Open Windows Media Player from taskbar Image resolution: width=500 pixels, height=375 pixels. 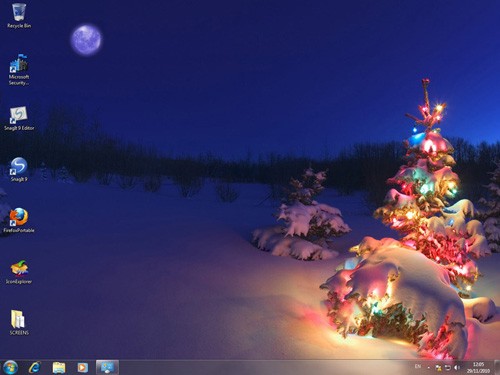[82, 367]
